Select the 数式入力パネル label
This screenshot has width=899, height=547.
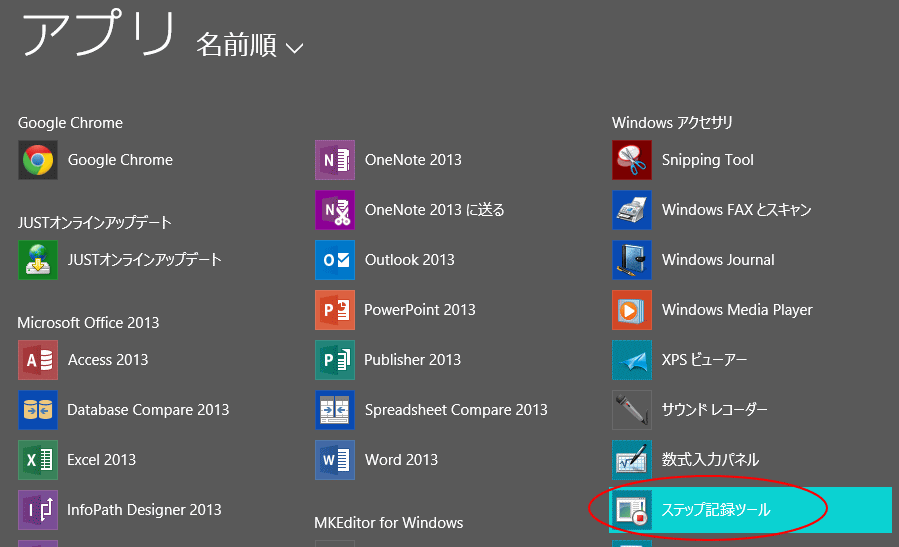tap(710, 460)
